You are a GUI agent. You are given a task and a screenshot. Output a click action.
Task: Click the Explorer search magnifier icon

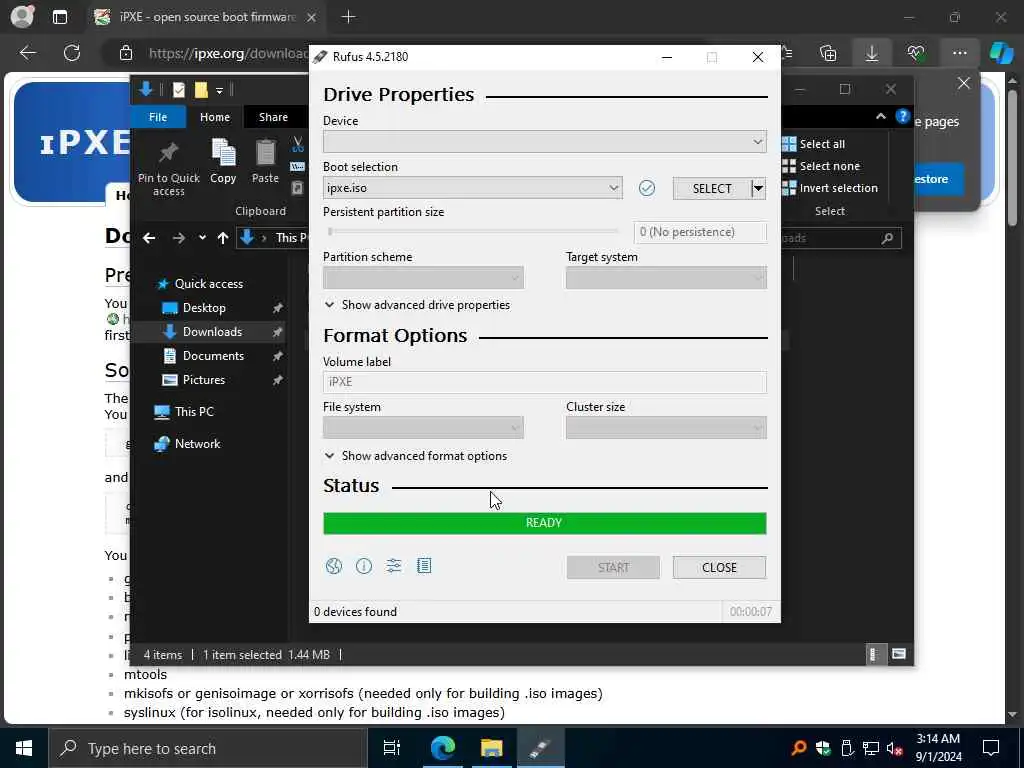(887, 238)
